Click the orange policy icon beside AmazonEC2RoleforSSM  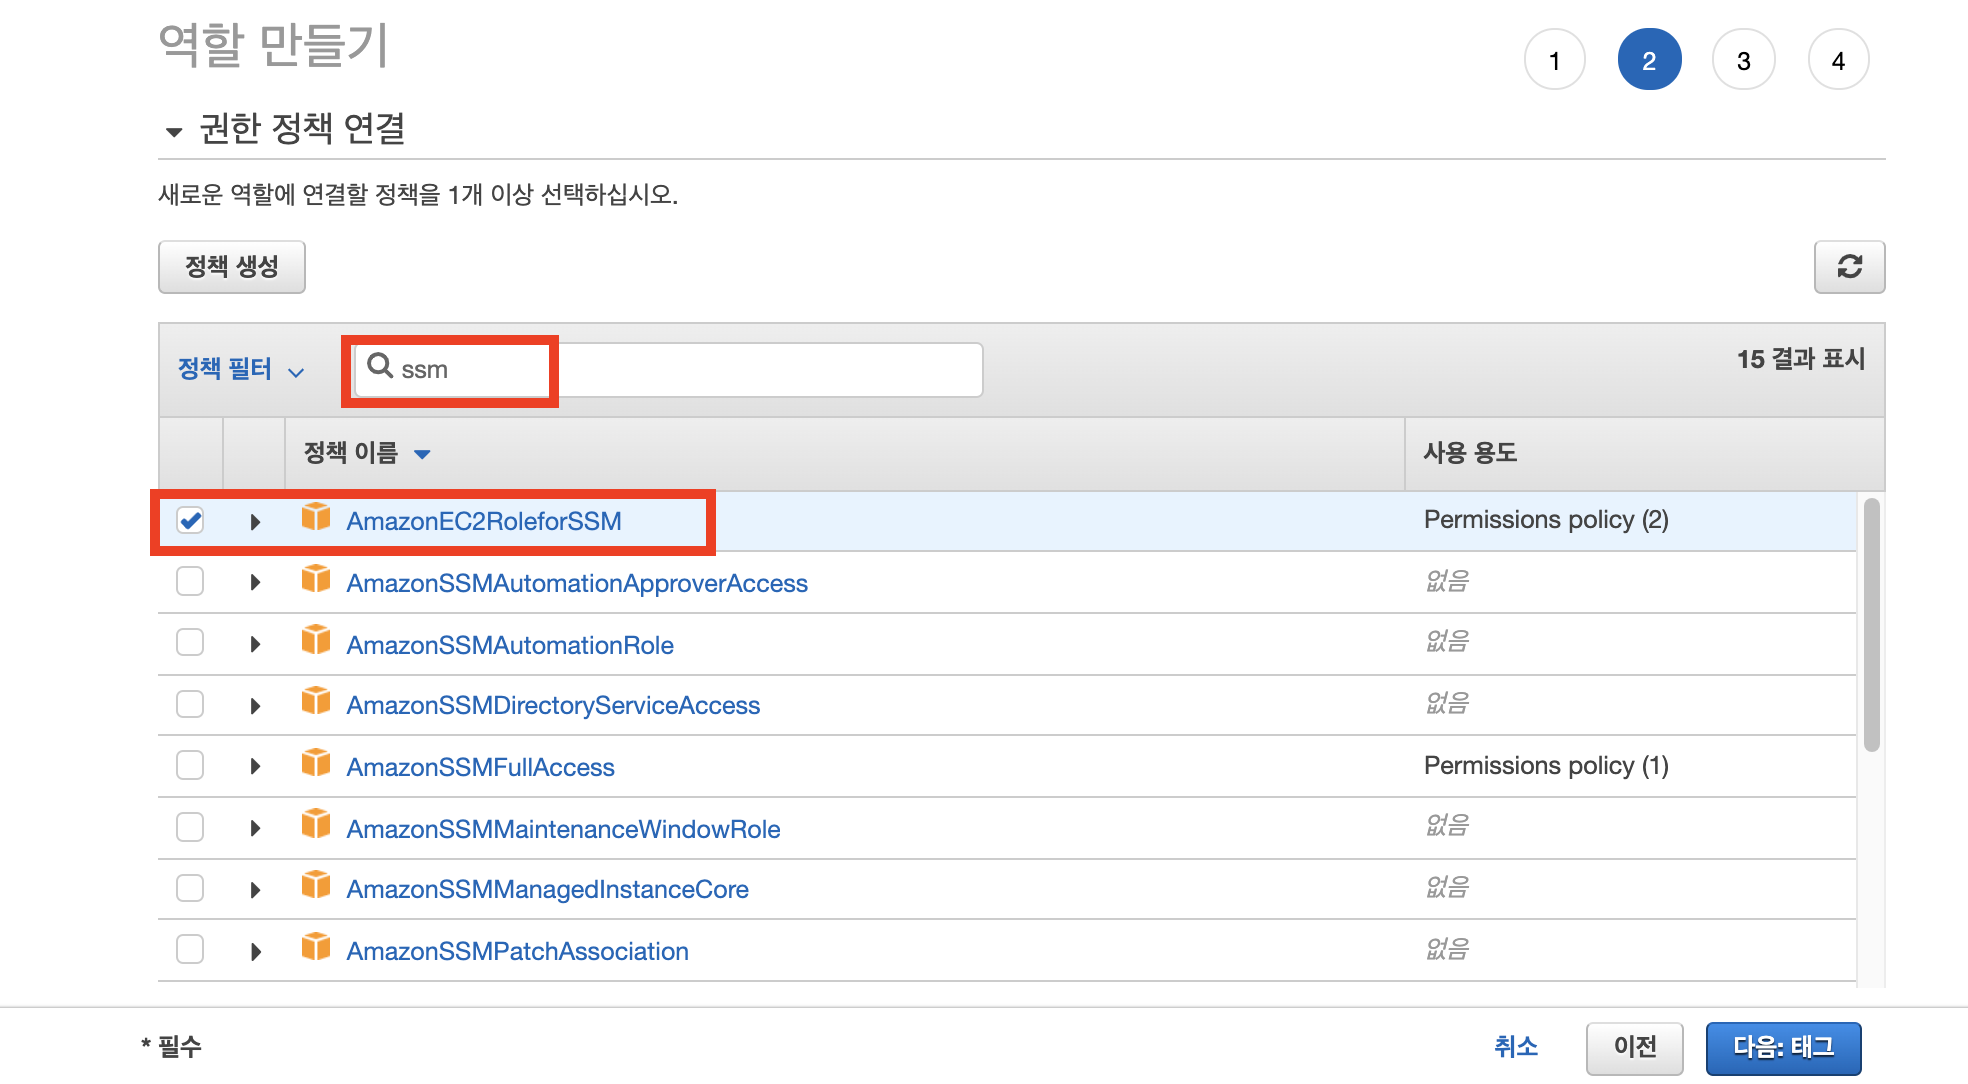coord(316,517)
